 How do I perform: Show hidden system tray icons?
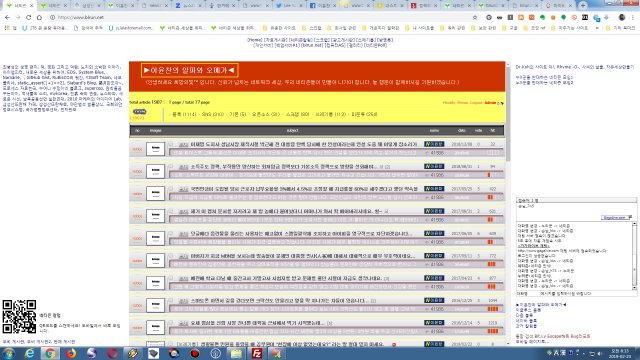click(549, 352)
